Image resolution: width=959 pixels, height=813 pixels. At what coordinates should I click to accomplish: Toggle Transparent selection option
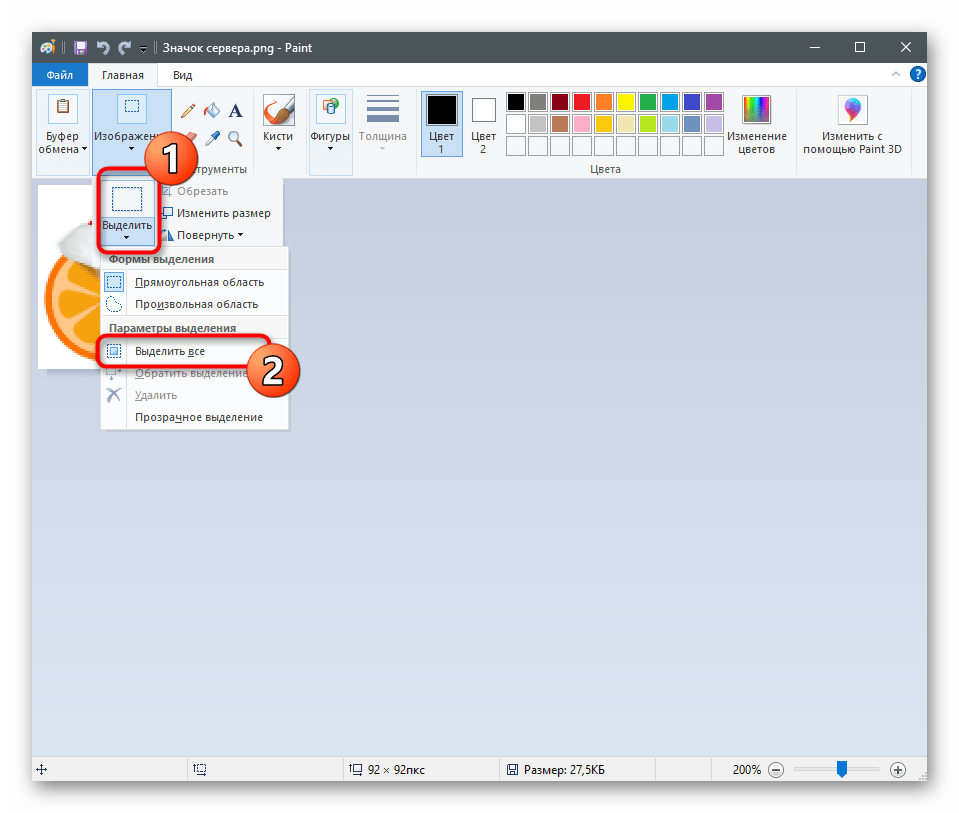(198, 417)
